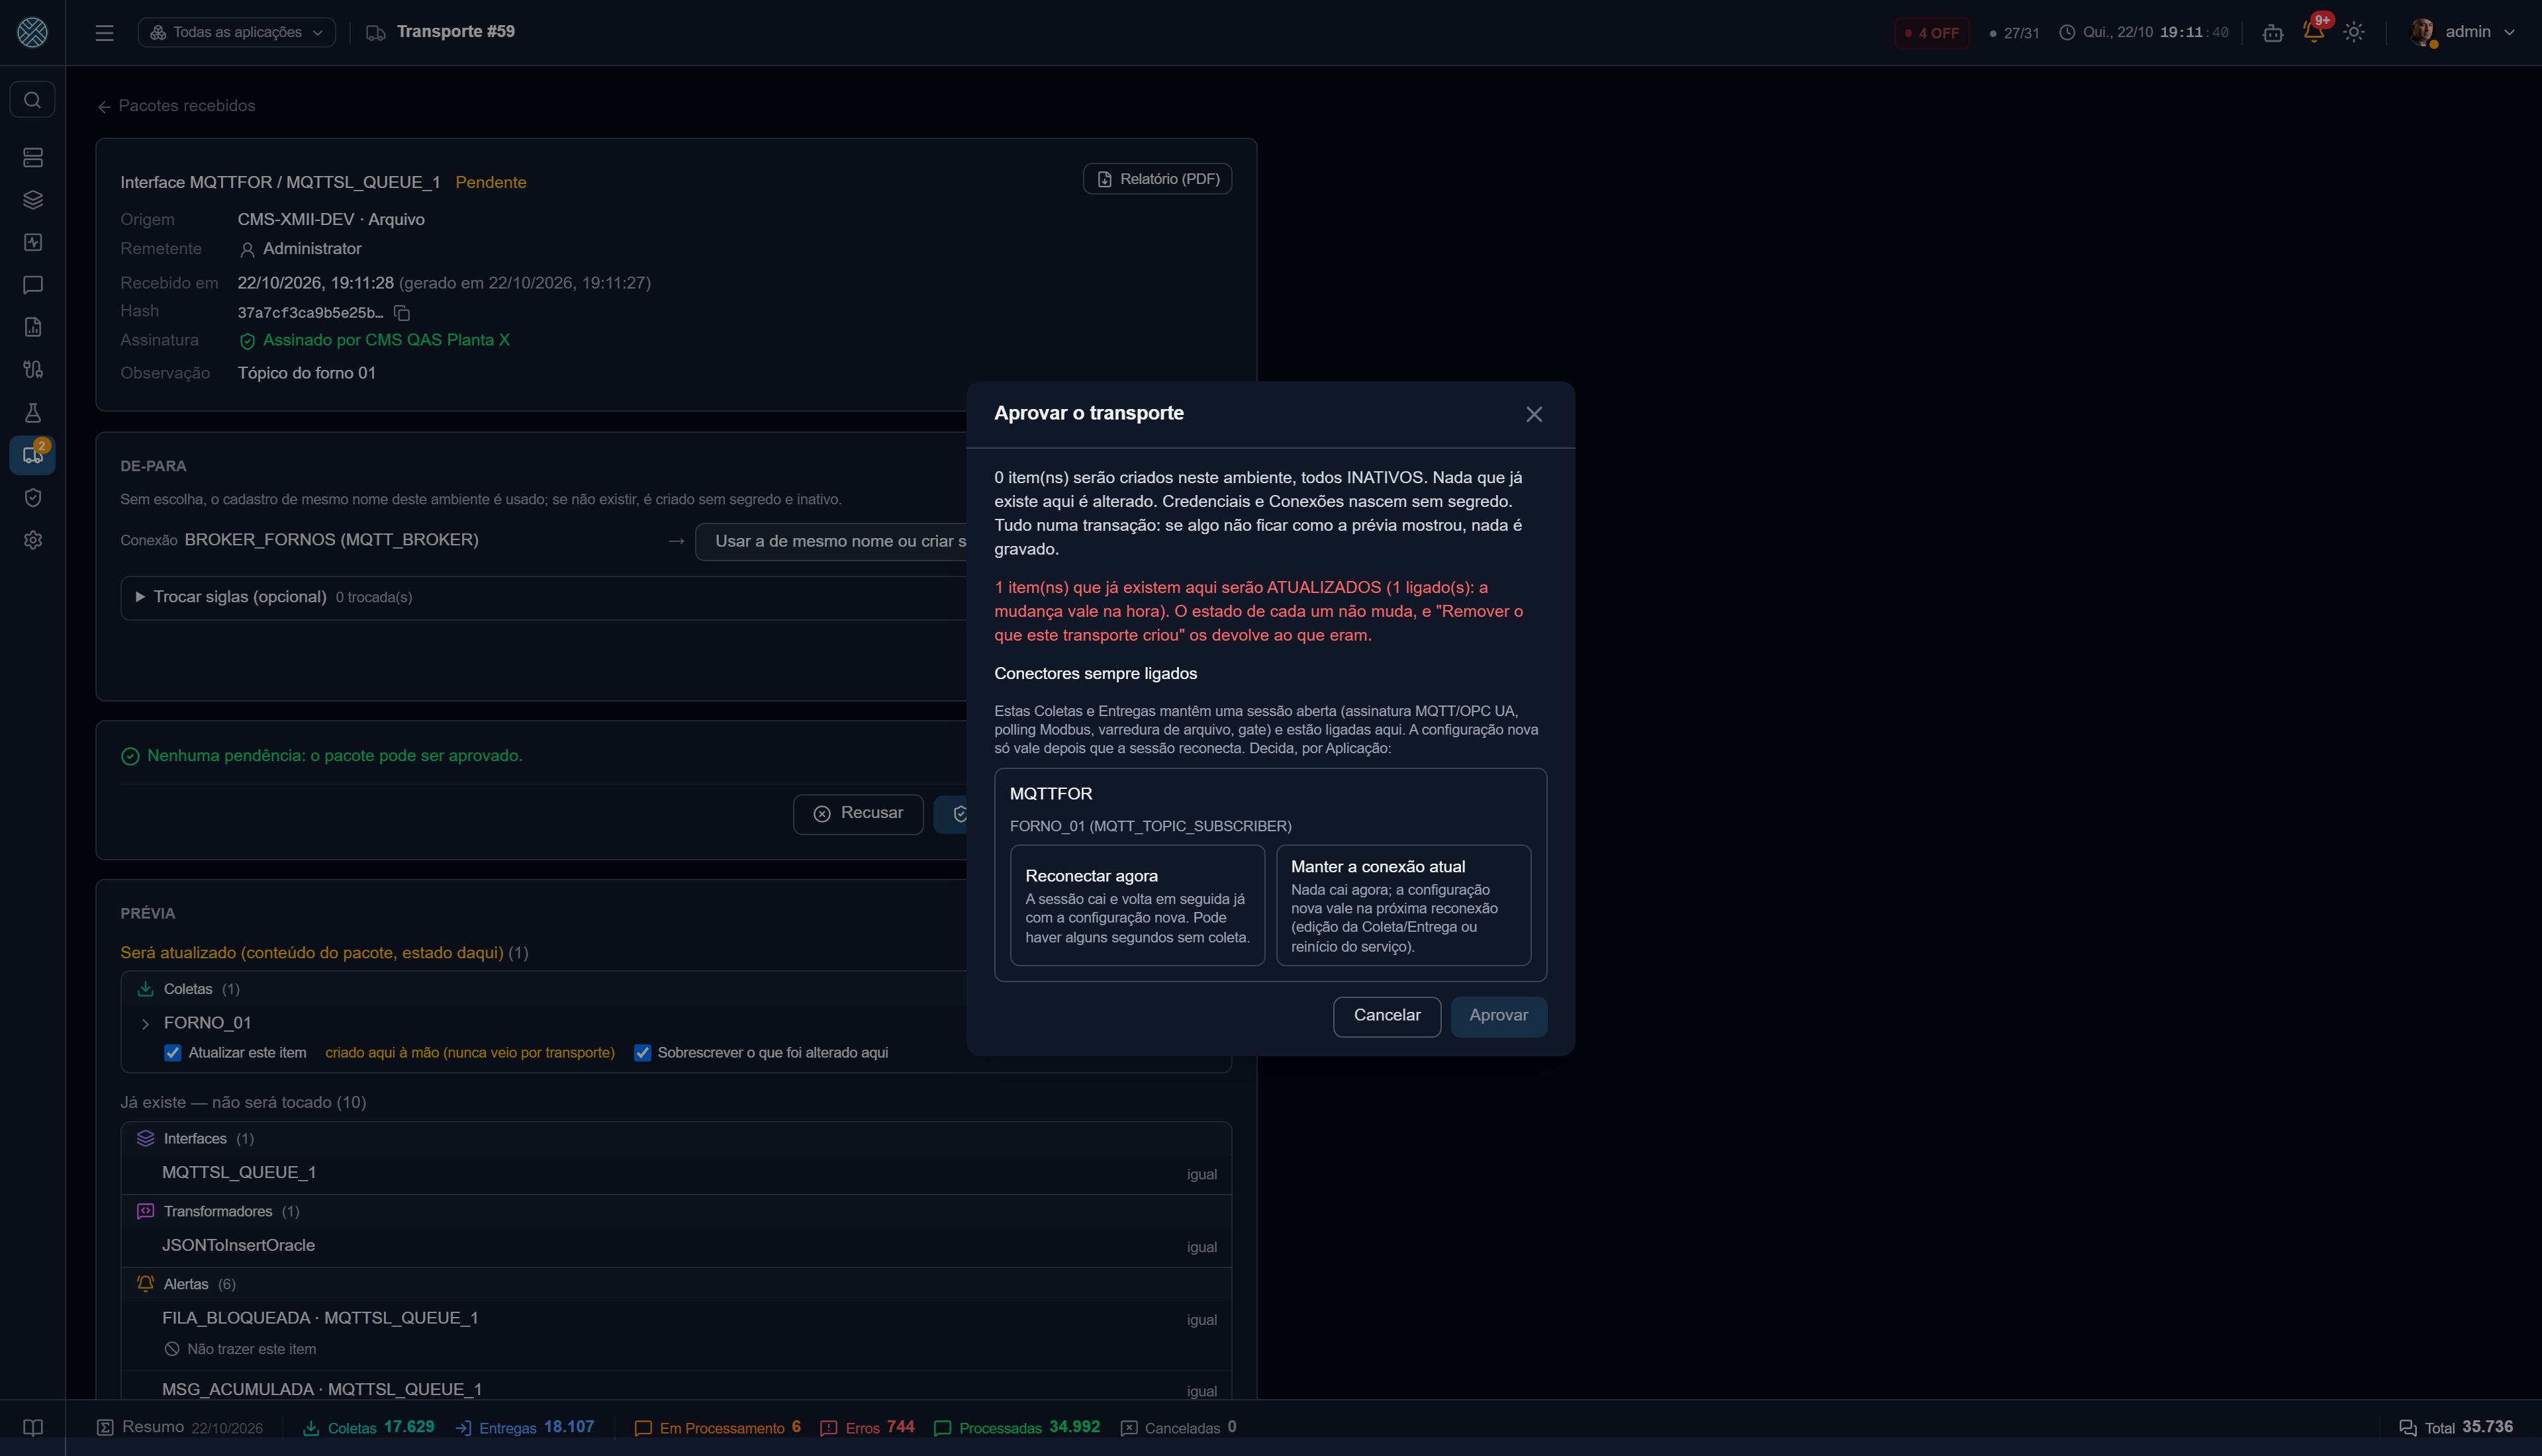The image size is (2542, 1456).
Task: Click the Aprovar button in the dialog
Action: click(x=1498, y=1016)
